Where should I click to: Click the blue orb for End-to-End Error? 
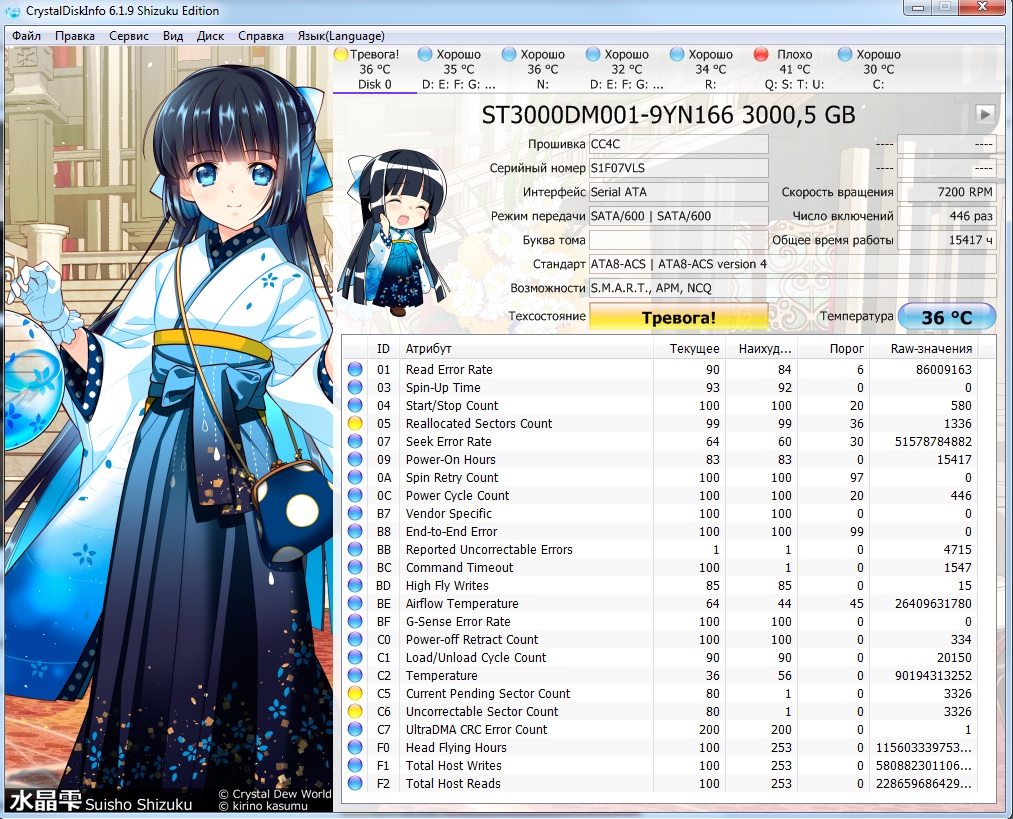point(355,532)
